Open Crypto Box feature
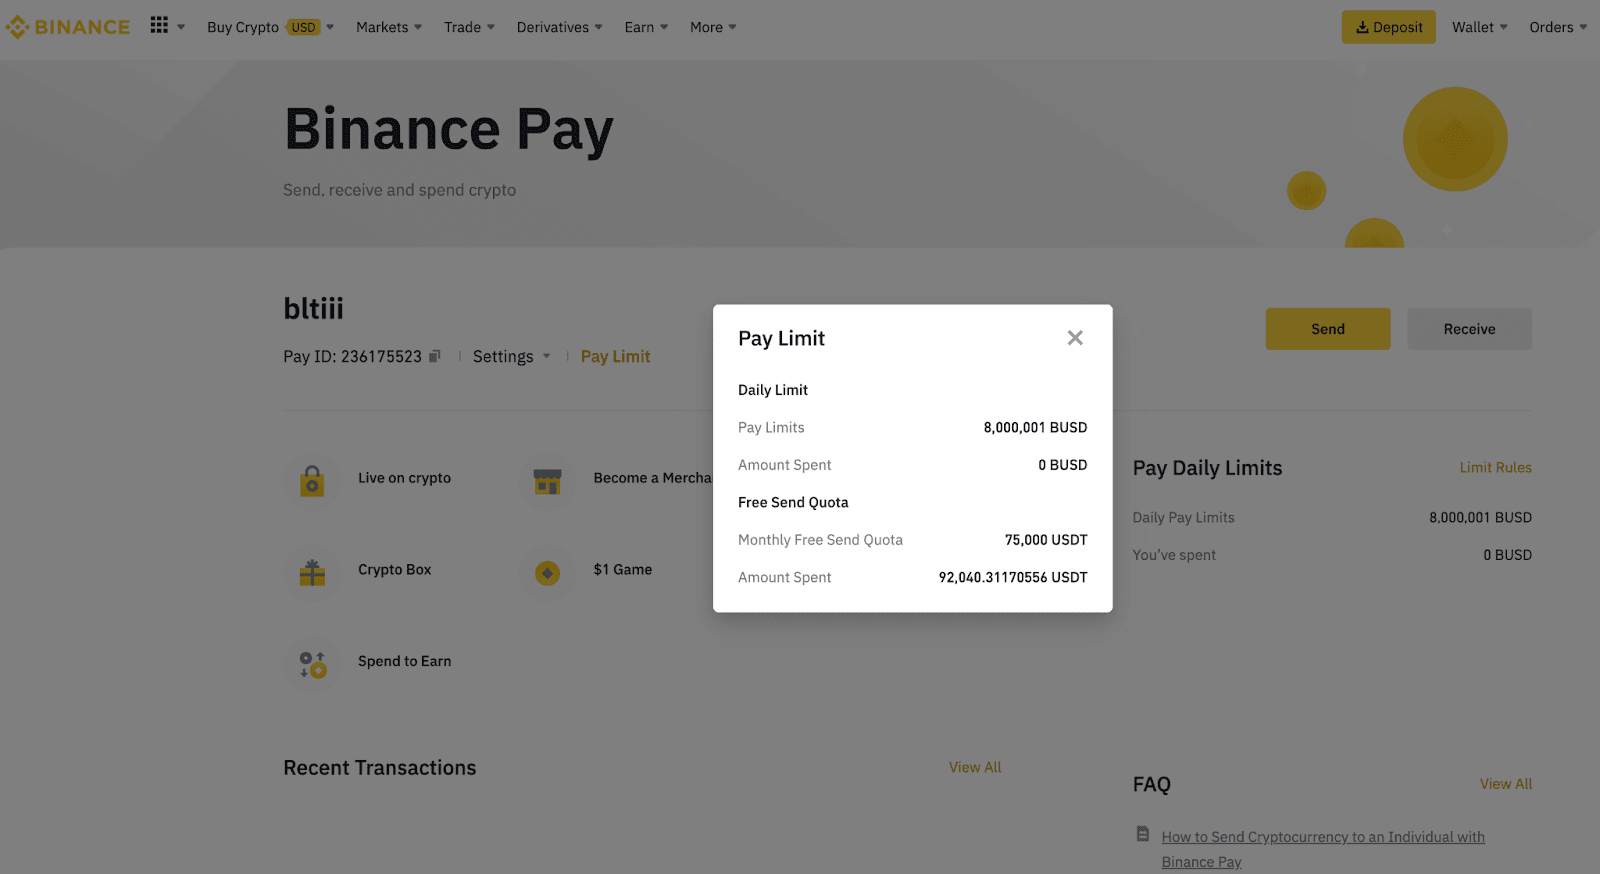 tap(394, 570)
